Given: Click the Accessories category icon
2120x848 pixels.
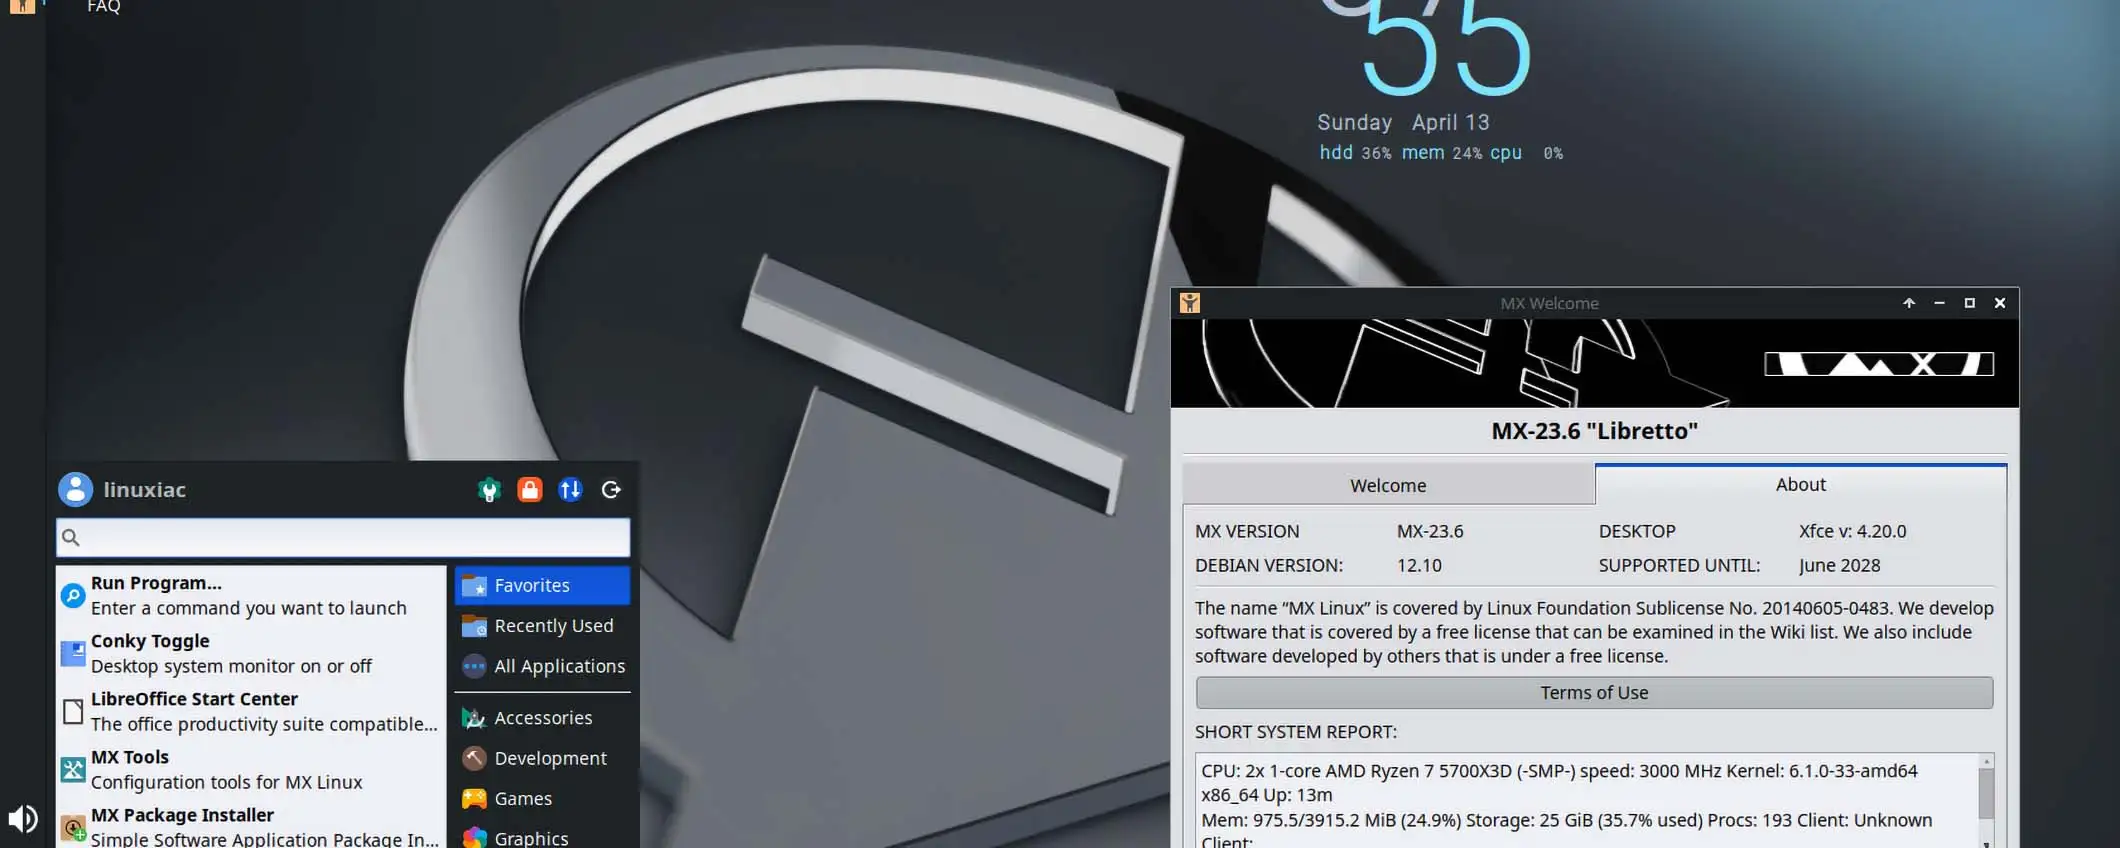Looking at the screenshot, I should click(474, 718).
